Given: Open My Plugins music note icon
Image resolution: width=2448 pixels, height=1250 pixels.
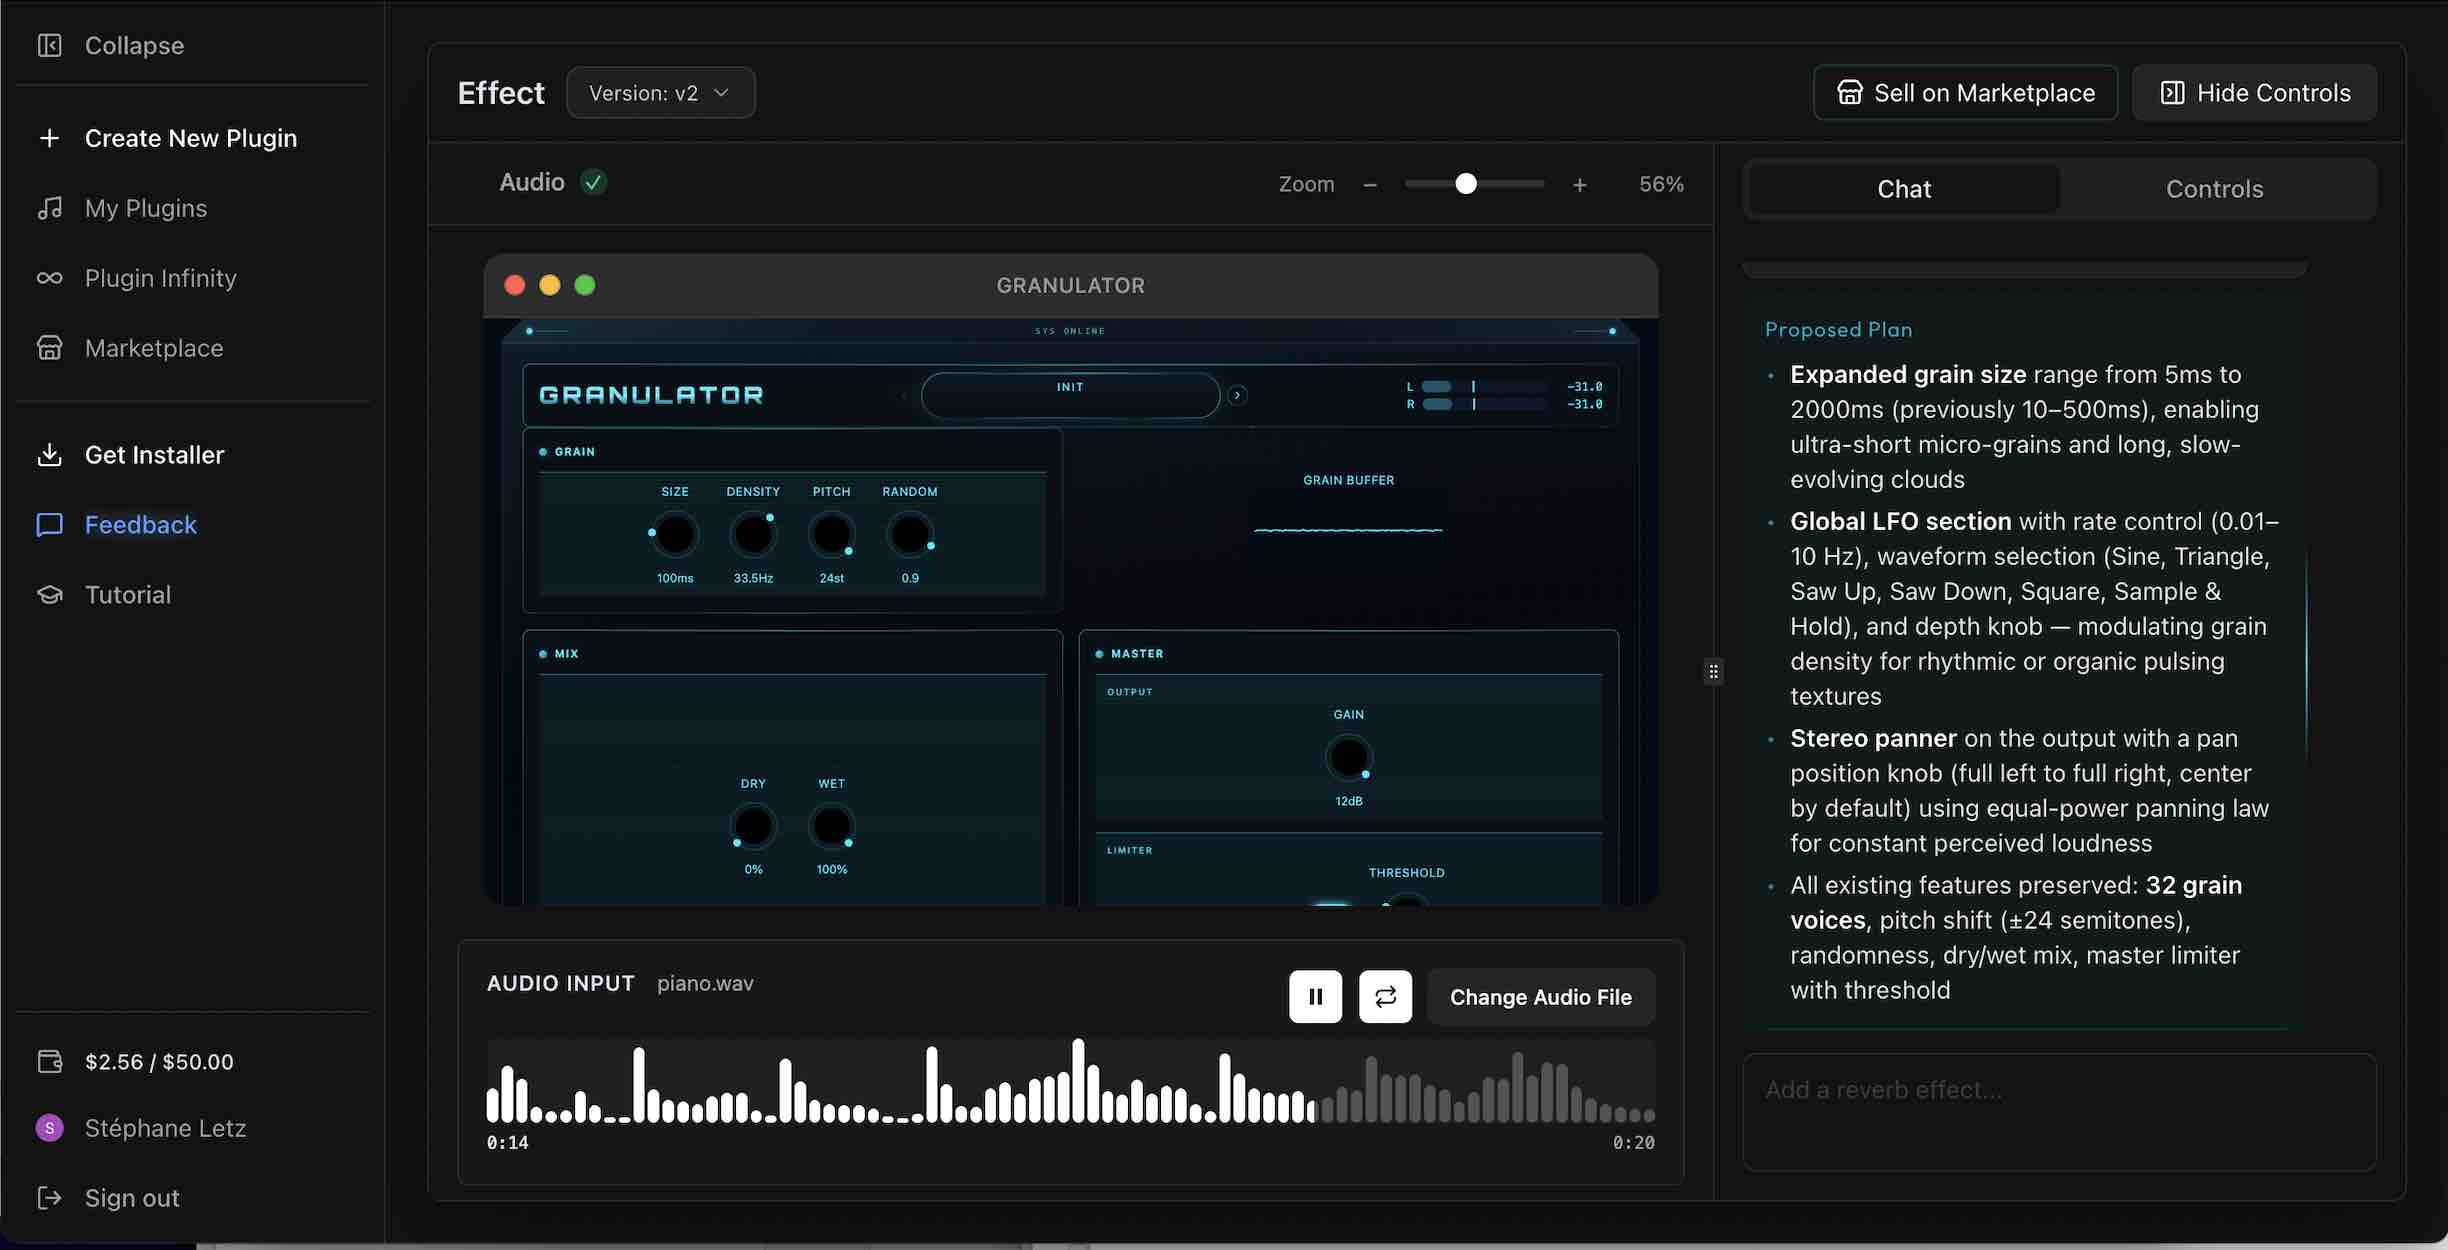Looking at the screenshot, I should [49, 208].
